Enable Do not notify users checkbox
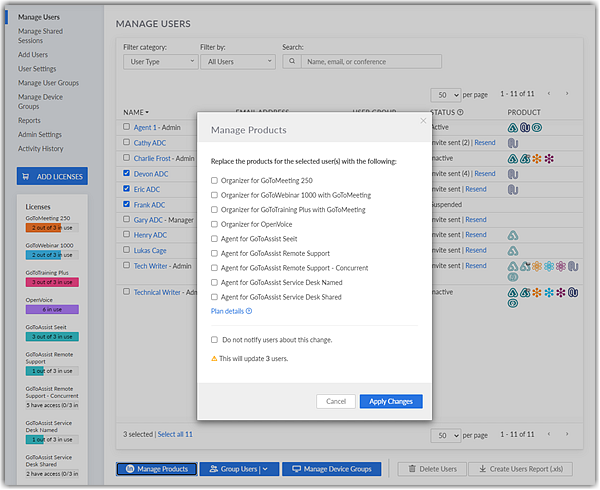The image size is (600, 490). (214, 340)
